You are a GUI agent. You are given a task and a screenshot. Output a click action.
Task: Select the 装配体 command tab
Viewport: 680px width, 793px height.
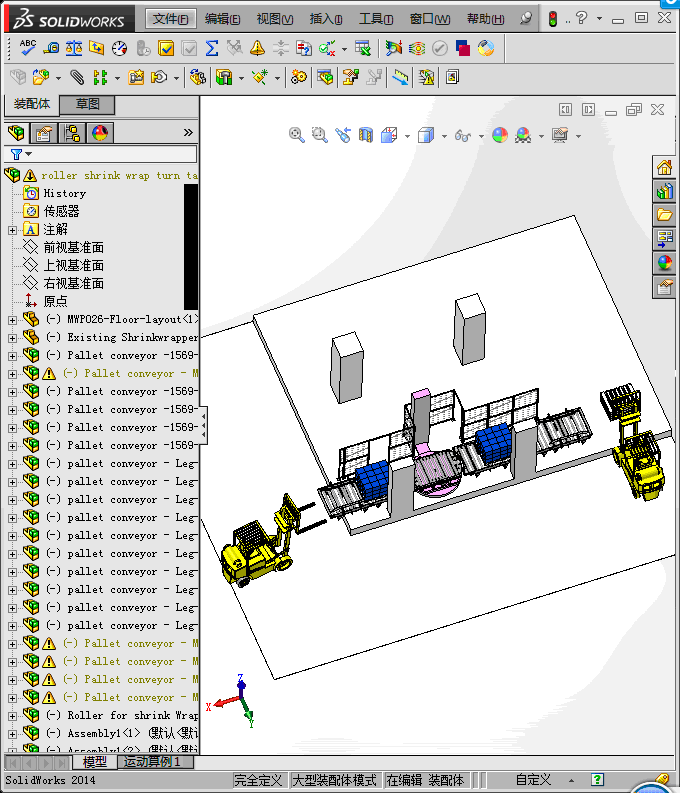[x=32, y=104]
